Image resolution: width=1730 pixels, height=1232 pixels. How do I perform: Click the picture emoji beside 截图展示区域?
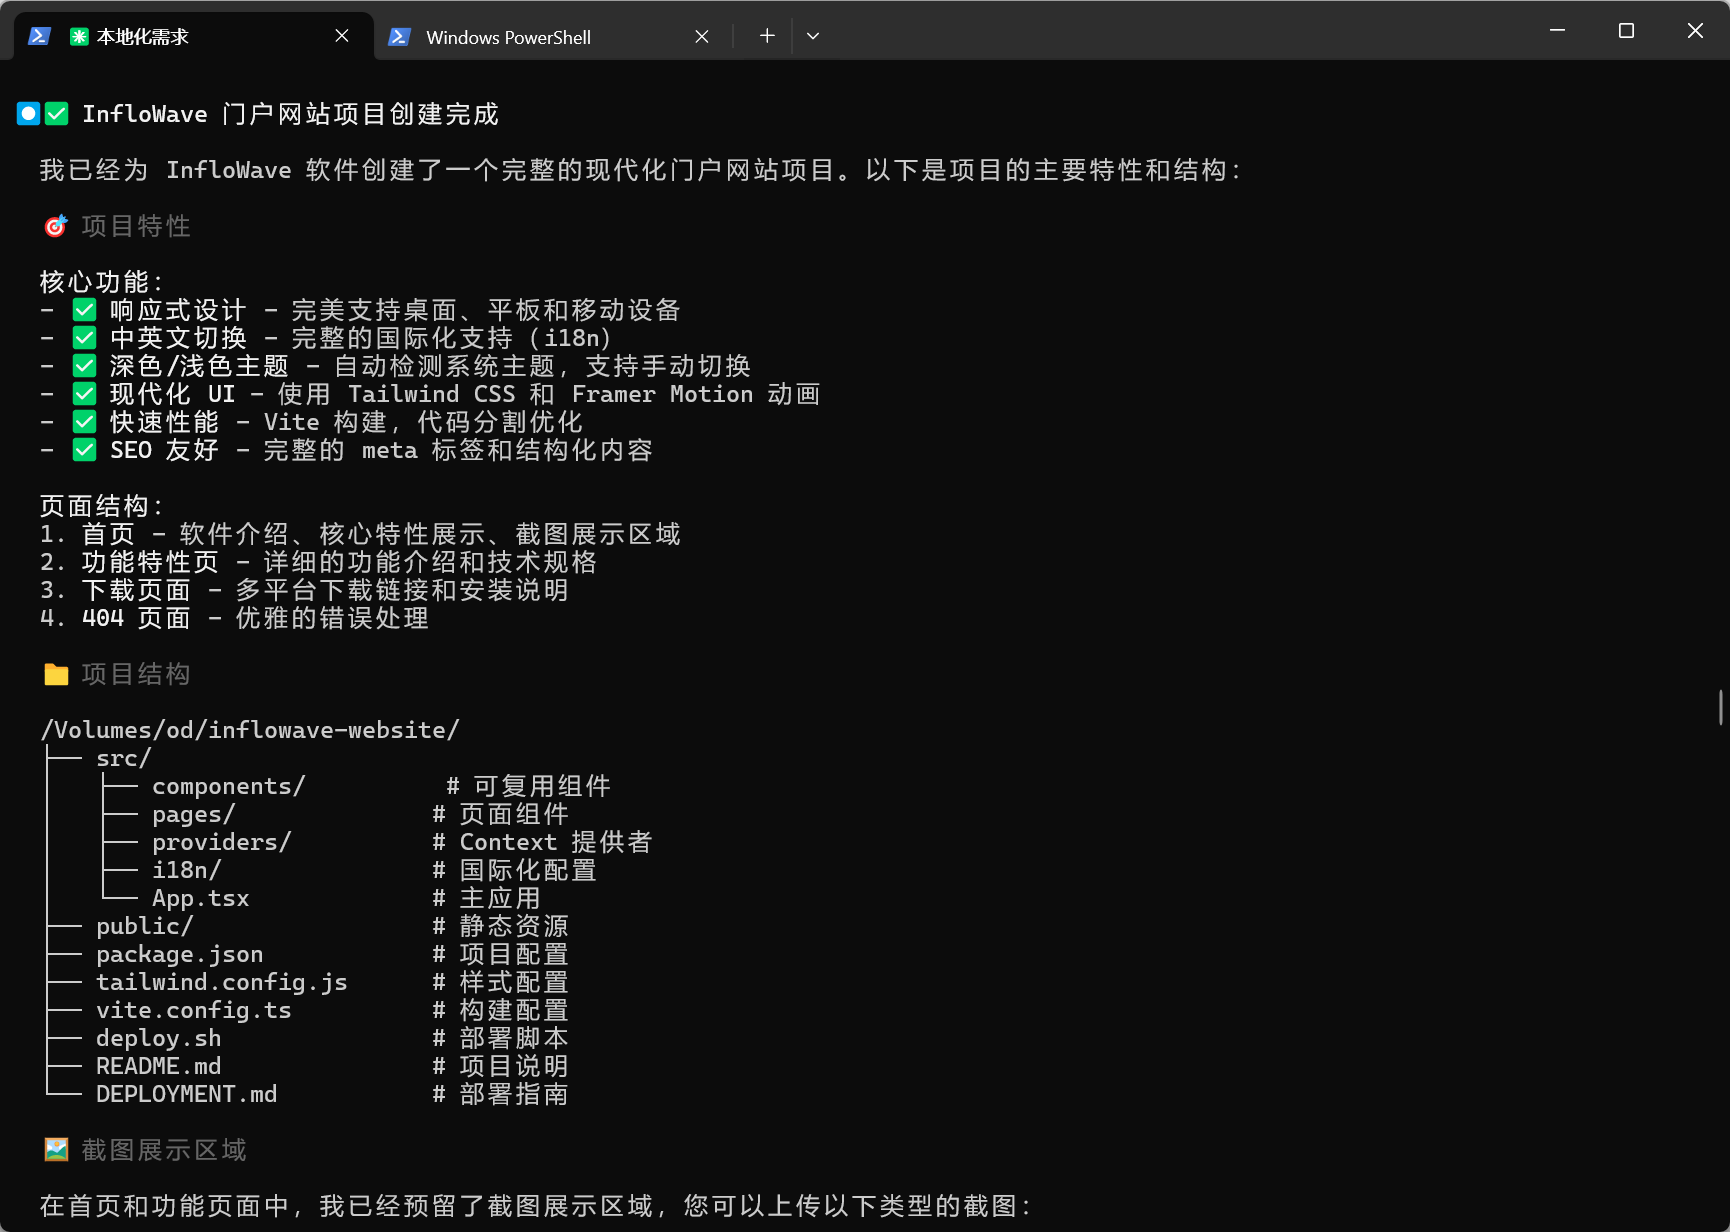point(56,1150)
